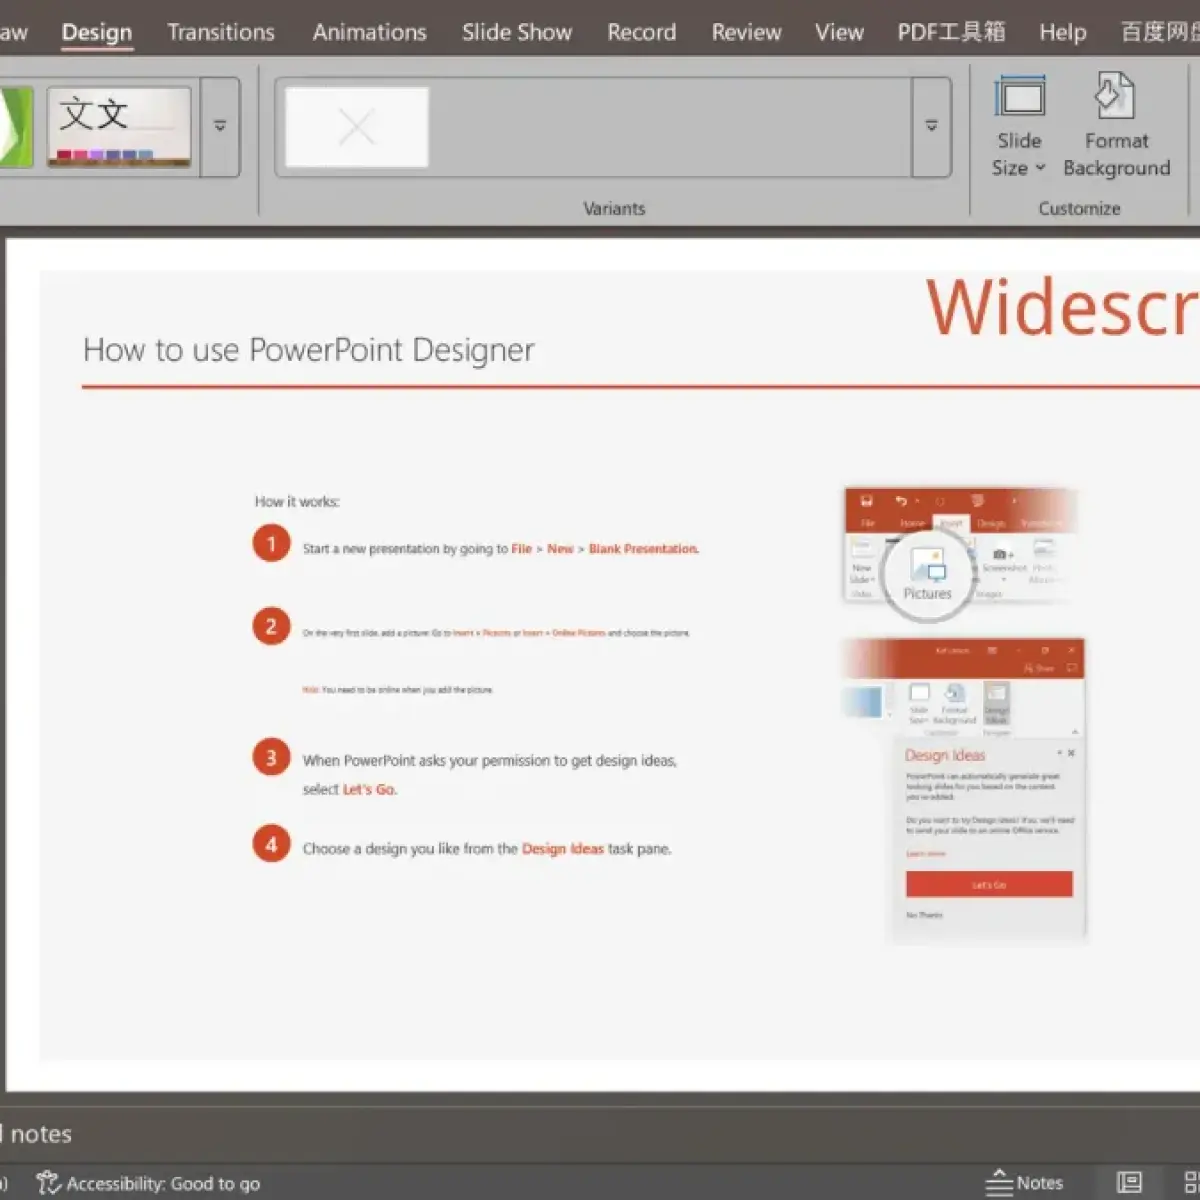Expand the Variants gallery dropdown
The image size is (1200, 1200).
click(x=931, y=126)
